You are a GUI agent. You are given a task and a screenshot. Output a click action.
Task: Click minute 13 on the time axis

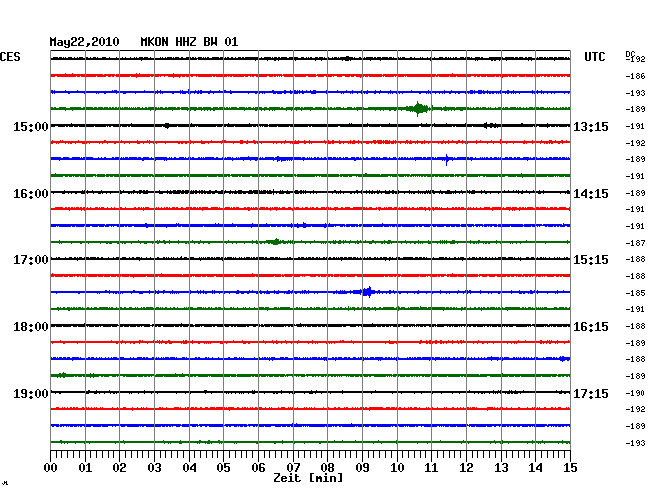point(501,467)
